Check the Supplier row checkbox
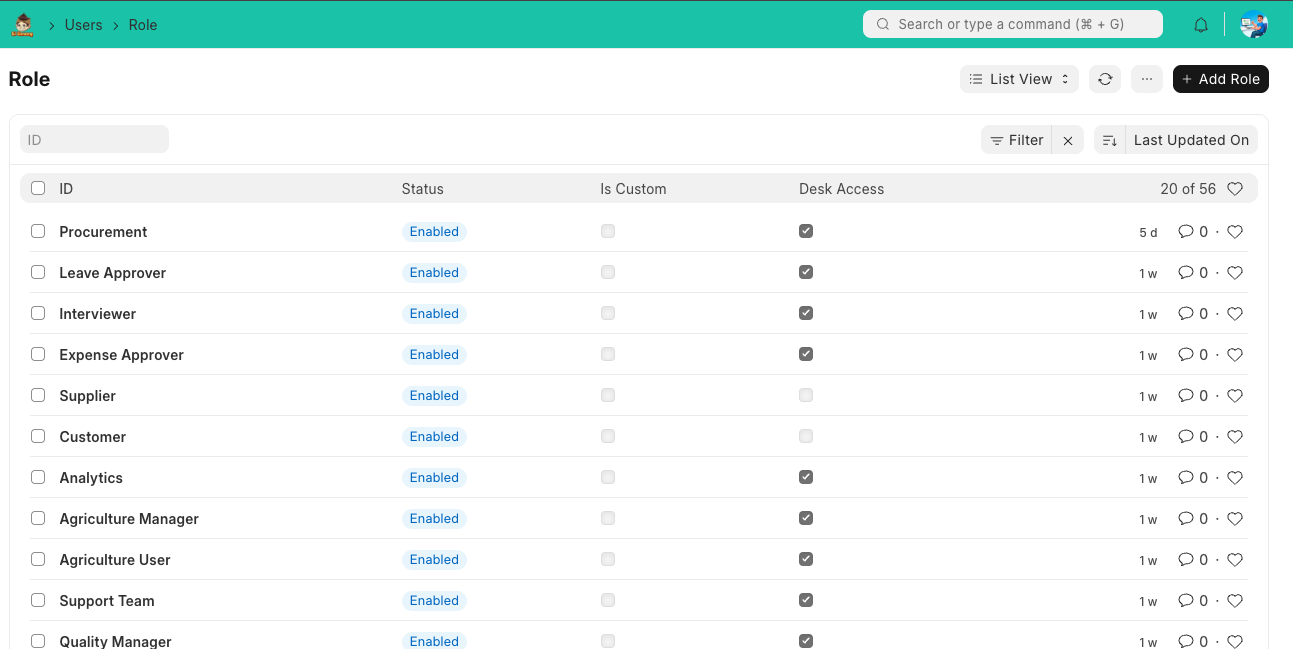The width and height of the screenshot is (1293, 649). 38,395
